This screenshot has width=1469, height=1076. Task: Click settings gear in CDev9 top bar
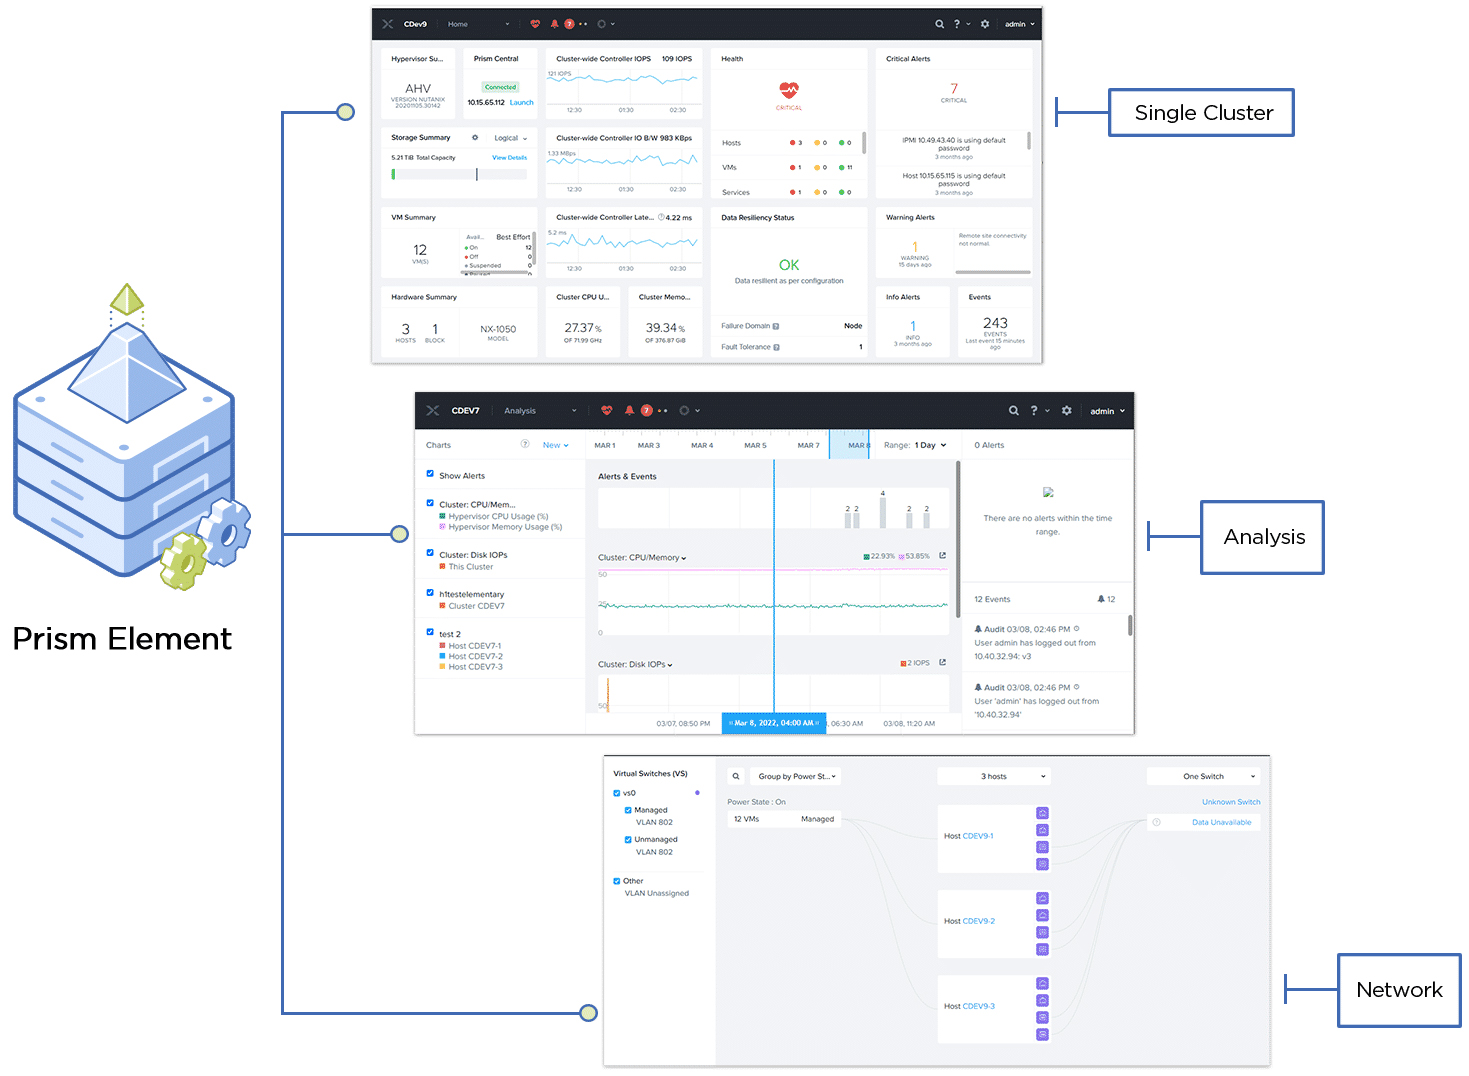click(x=985, y=24)
